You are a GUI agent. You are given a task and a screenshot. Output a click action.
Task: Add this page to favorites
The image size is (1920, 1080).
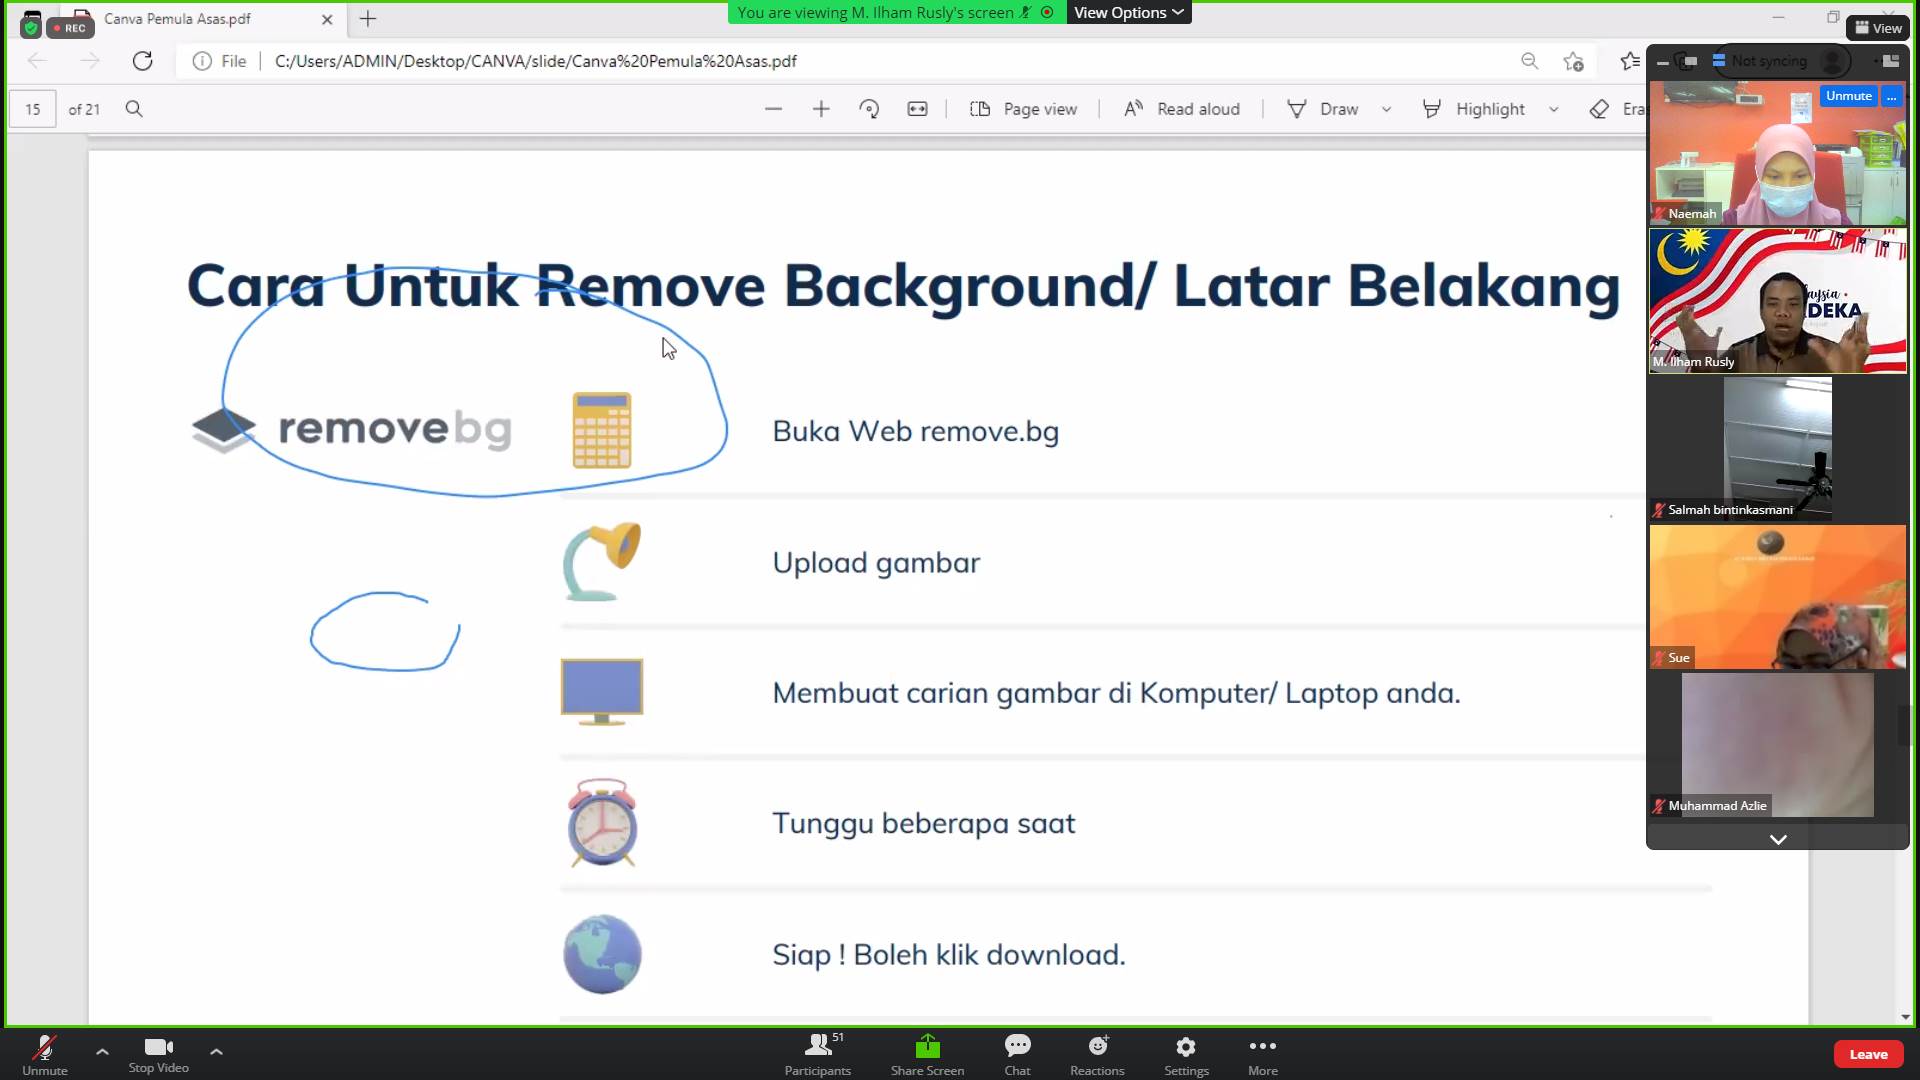coord(1573,61)
